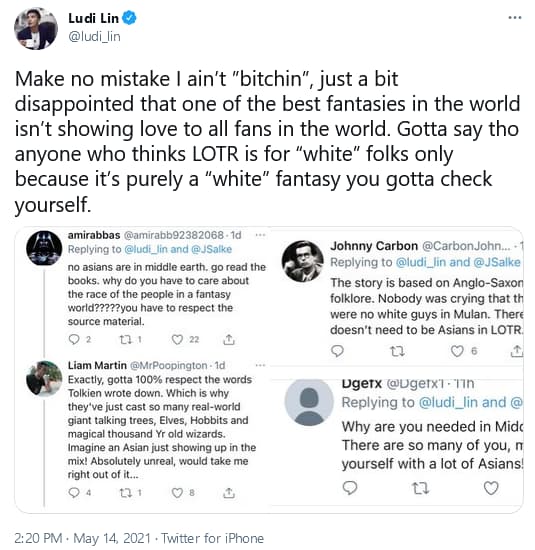Like amirabbas's tweet with heart icon
This screenshot has width=535, height=550.
tap(177, 340)
